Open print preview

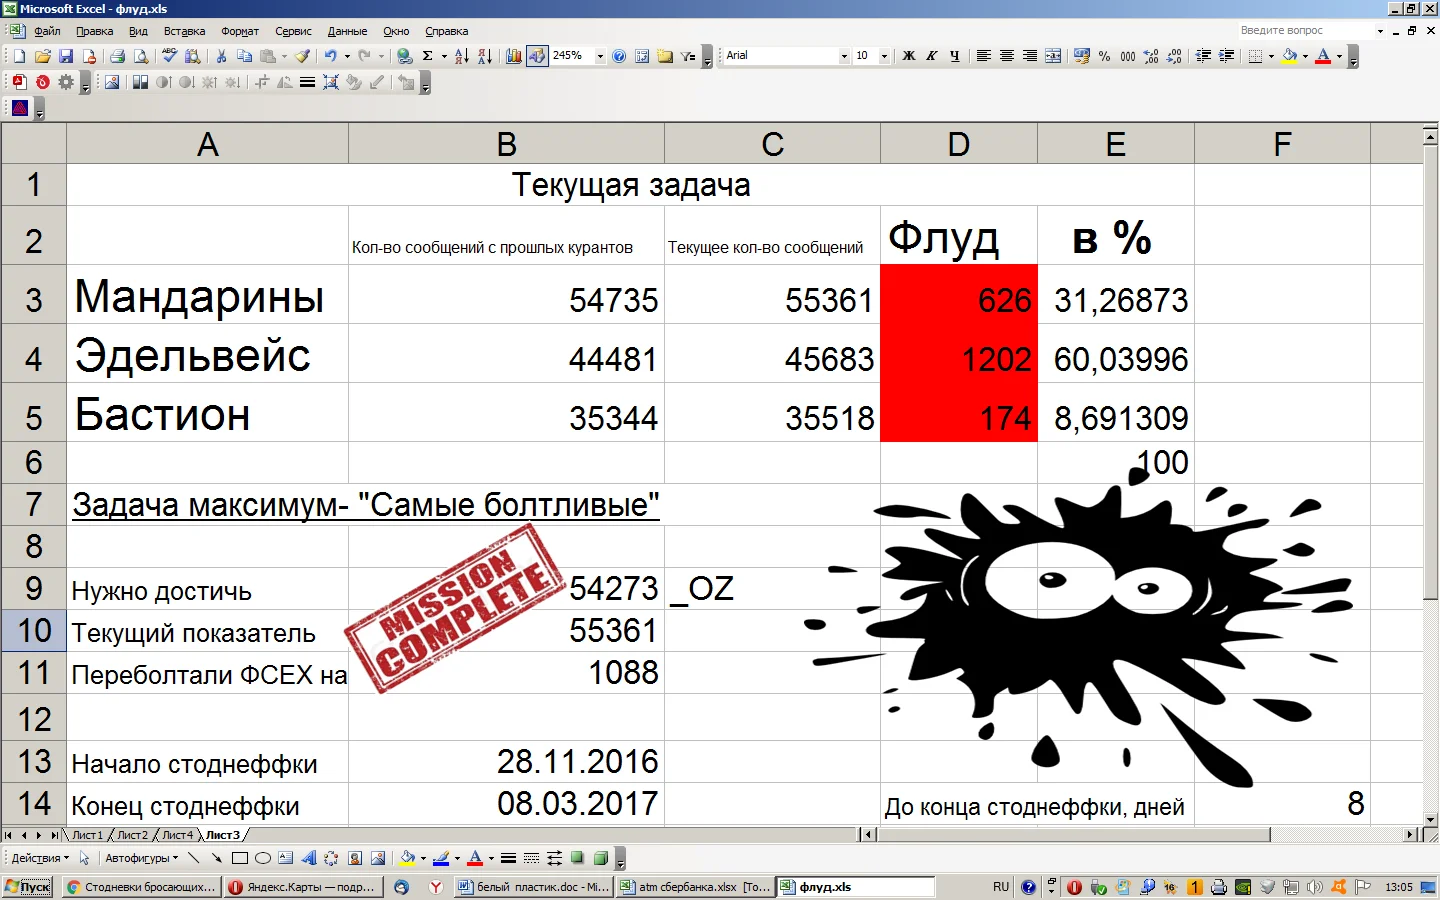(141, 56)
